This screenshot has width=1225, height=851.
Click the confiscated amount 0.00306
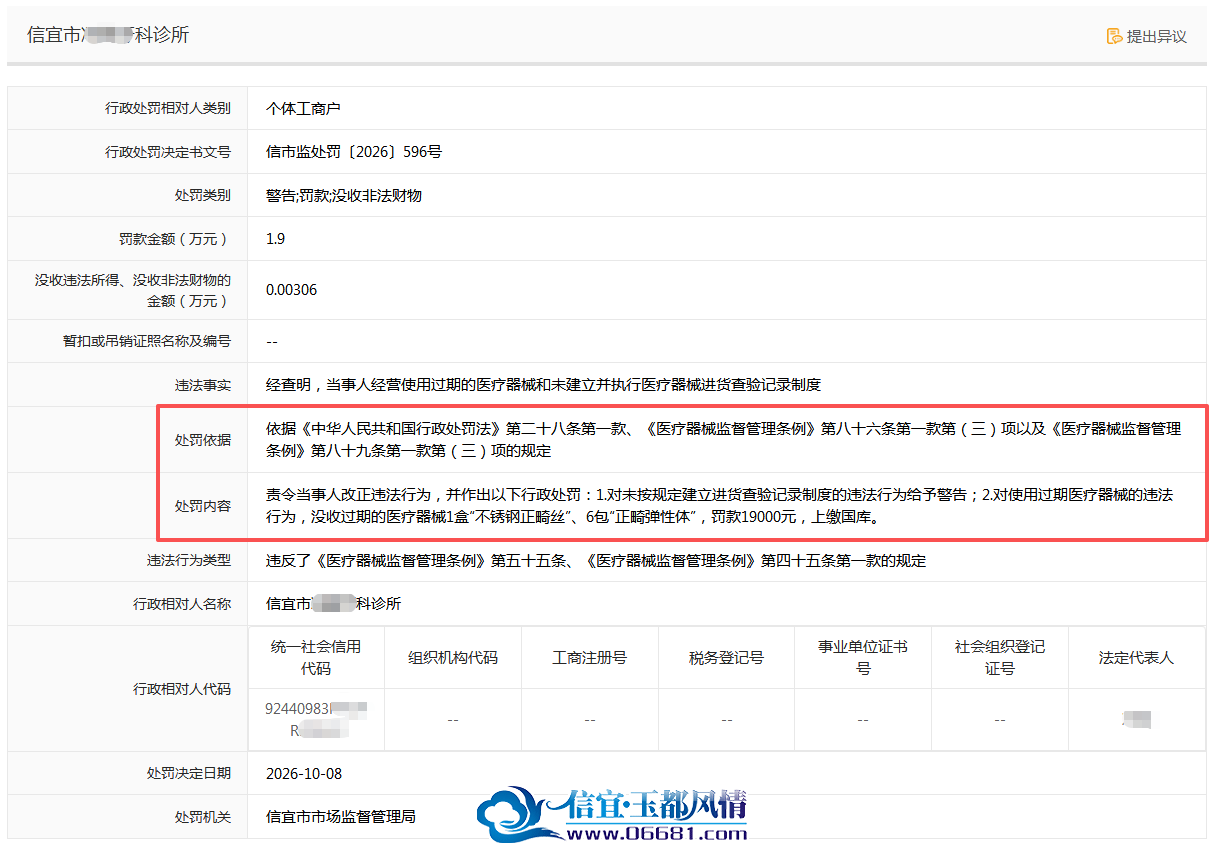point(292,290)
